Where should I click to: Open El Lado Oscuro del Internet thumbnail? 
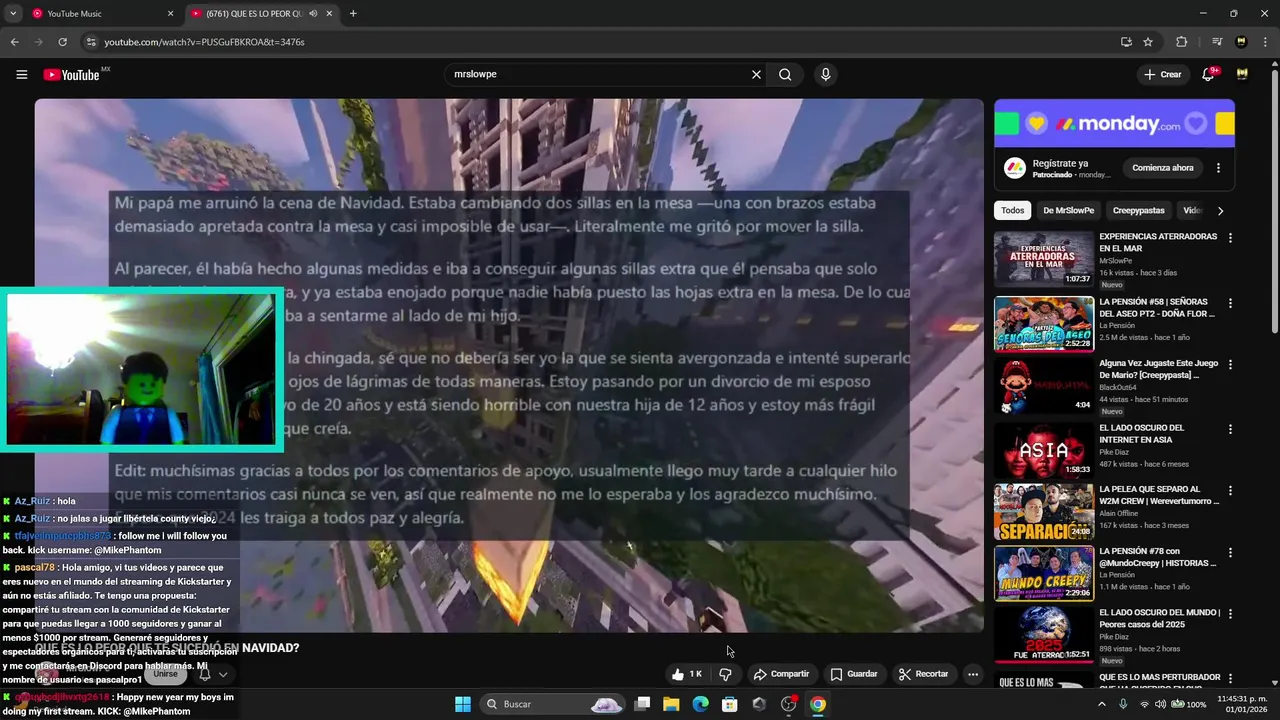point(1043,449)
